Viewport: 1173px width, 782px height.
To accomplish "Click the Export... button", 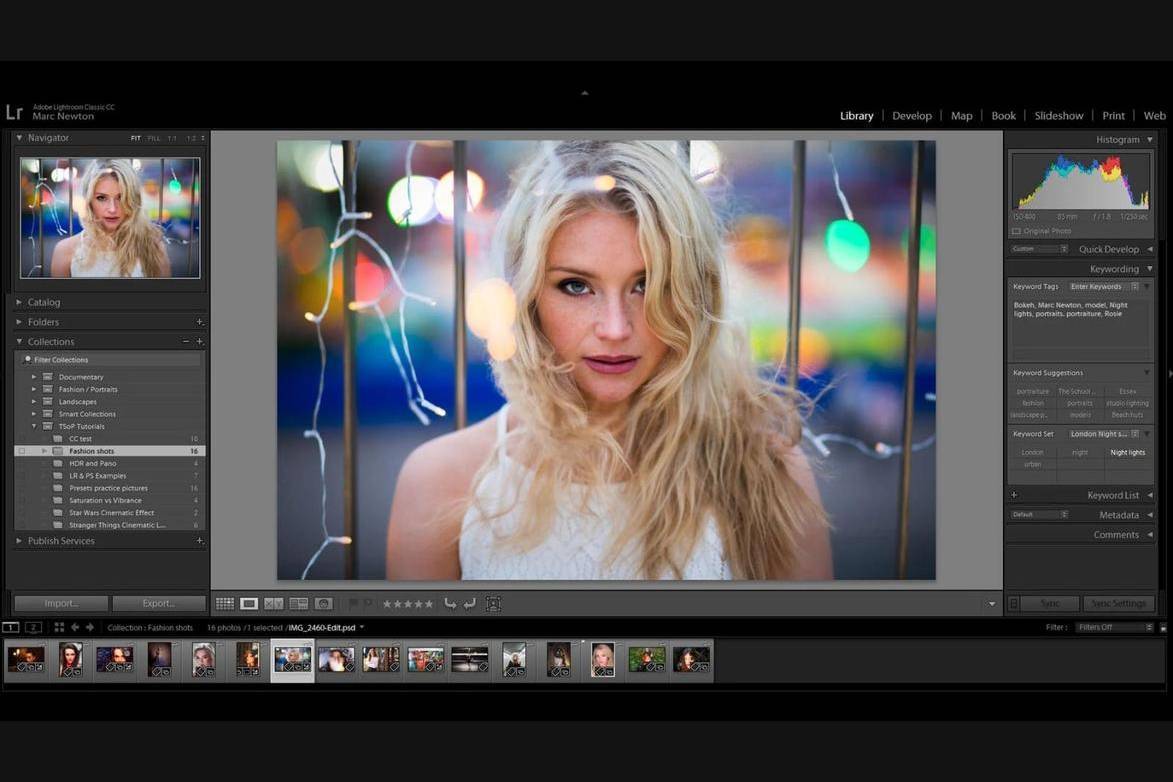I will tap(159, 603).
